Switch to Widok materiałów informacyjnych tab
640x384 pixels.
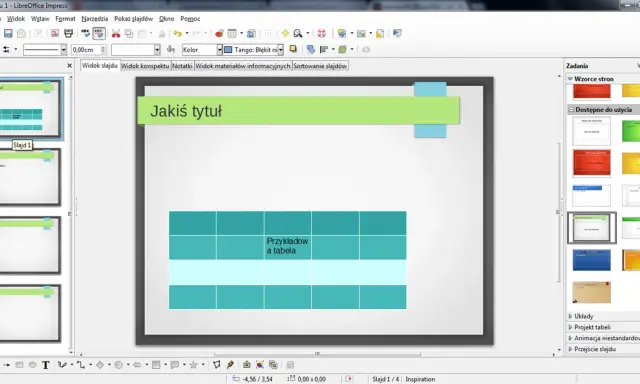click(x=243, y=66)
